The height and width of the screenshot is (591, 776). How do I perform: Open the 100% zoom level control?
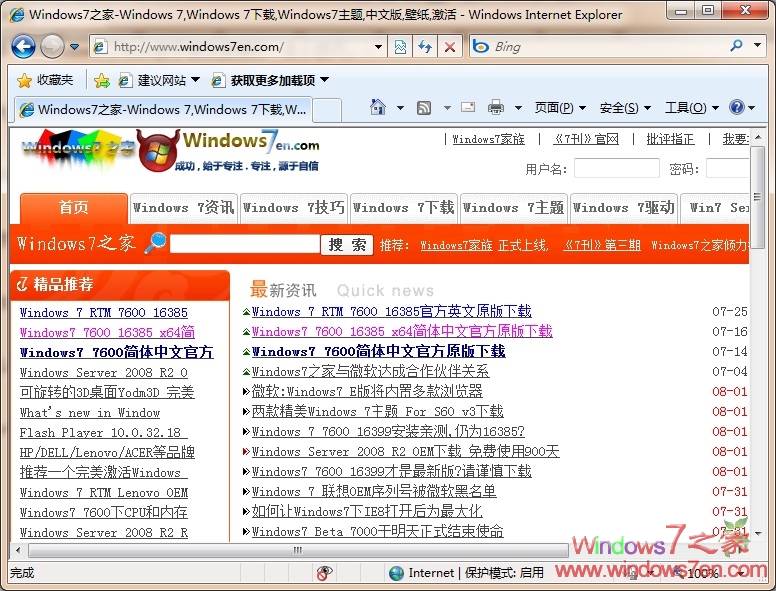tap(709, 573)
